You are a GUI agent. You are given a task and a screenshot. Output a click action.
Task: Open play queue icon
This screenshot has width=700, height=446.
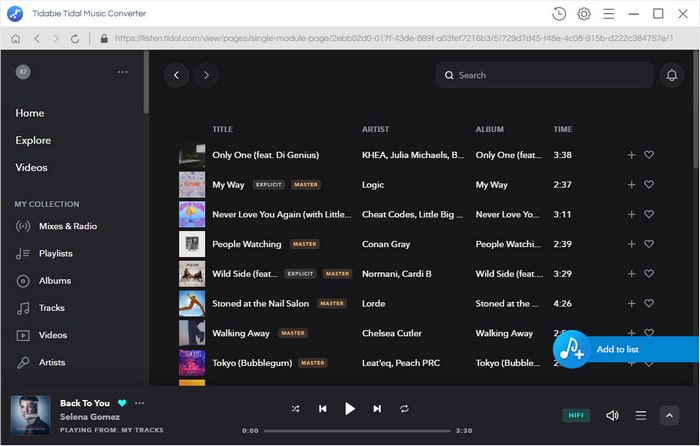point(641,416)
